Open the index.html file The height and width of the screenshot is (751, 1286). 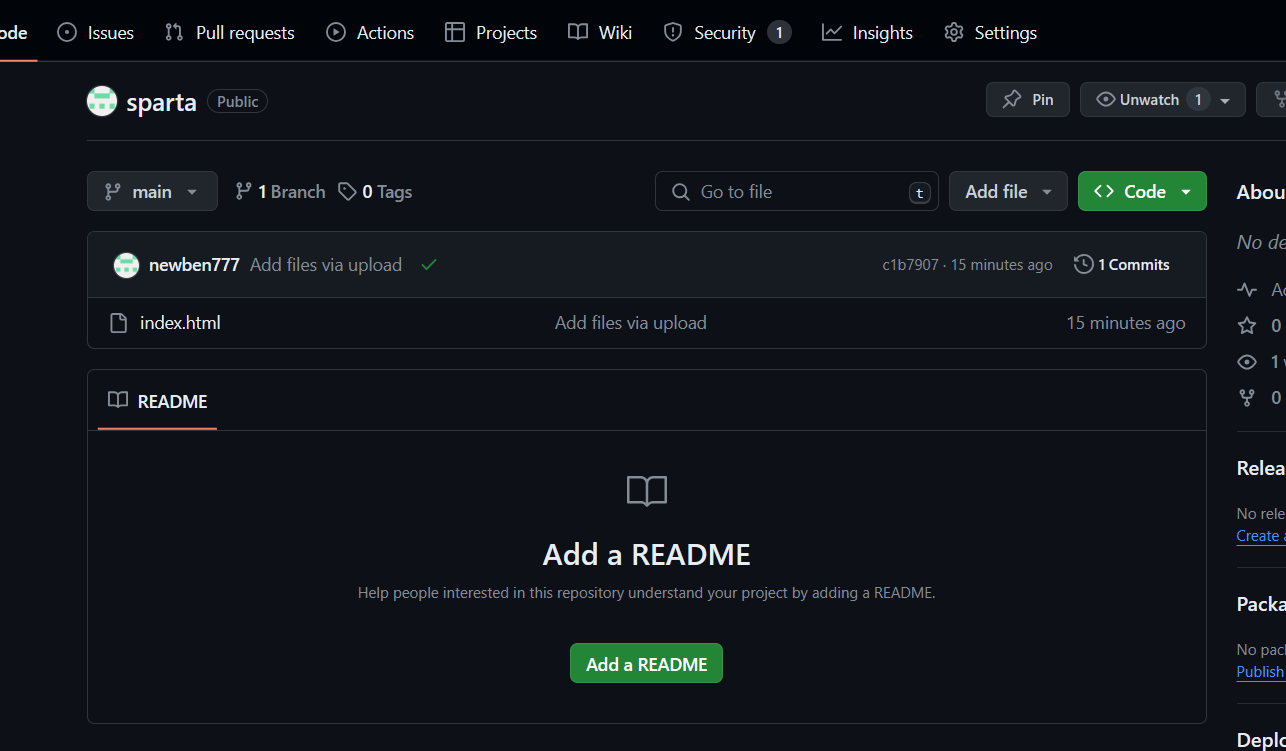point(180,323)
